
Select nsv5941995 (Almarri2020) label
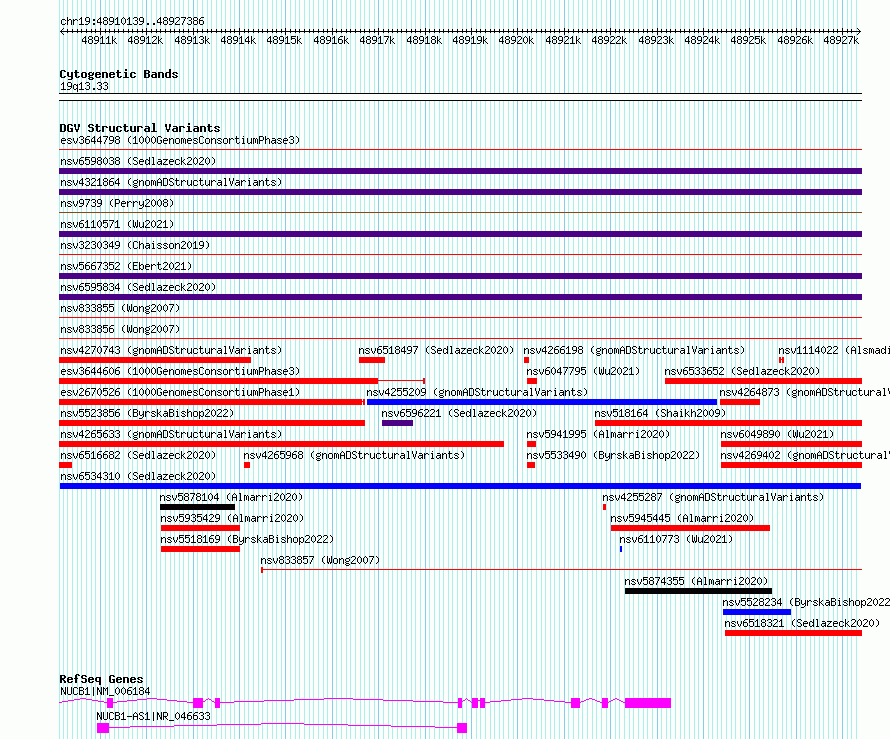598,434
